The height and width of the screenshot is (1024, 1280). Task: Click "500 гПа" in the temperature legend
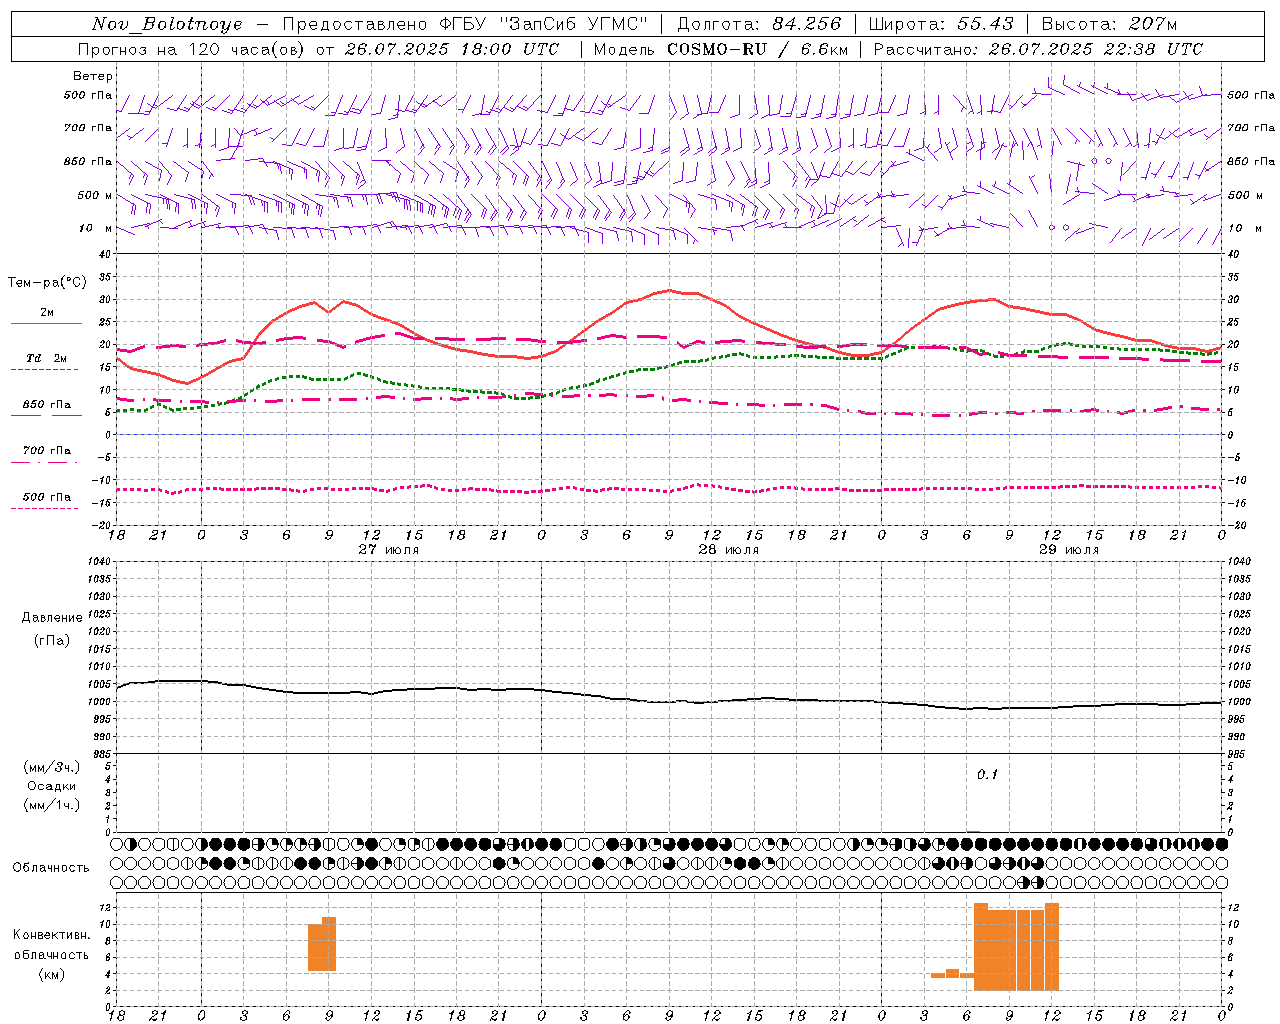47,496
